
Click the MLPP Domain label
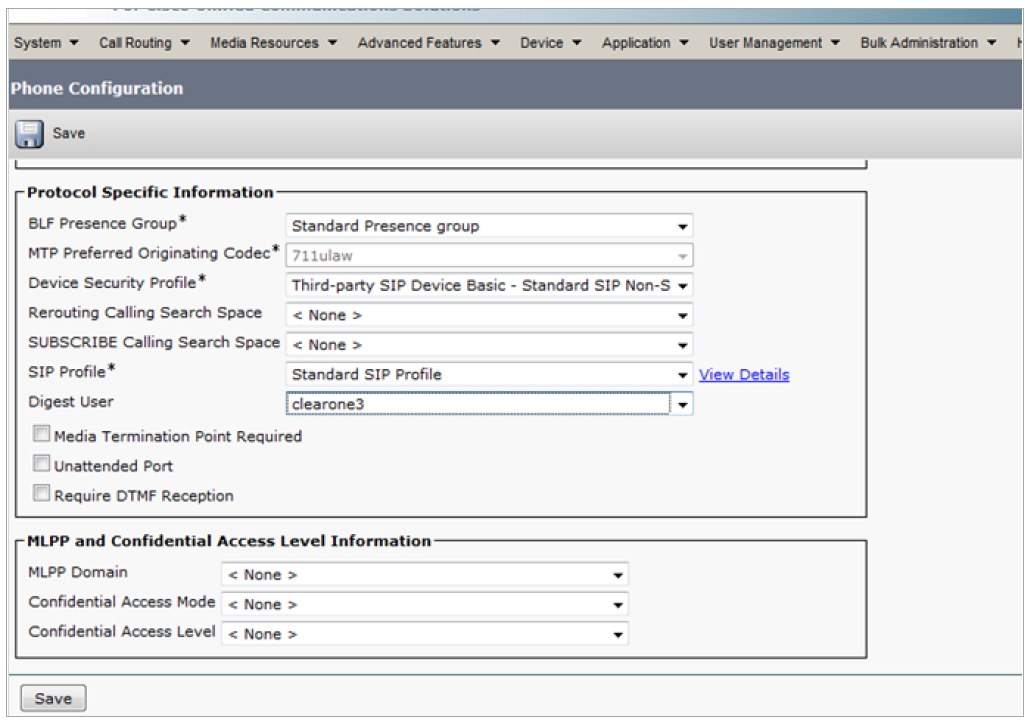tap(78, 572)
